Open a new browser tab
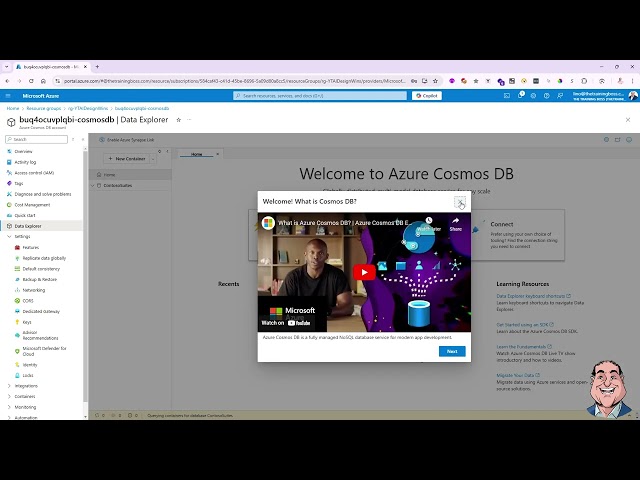 97,67
